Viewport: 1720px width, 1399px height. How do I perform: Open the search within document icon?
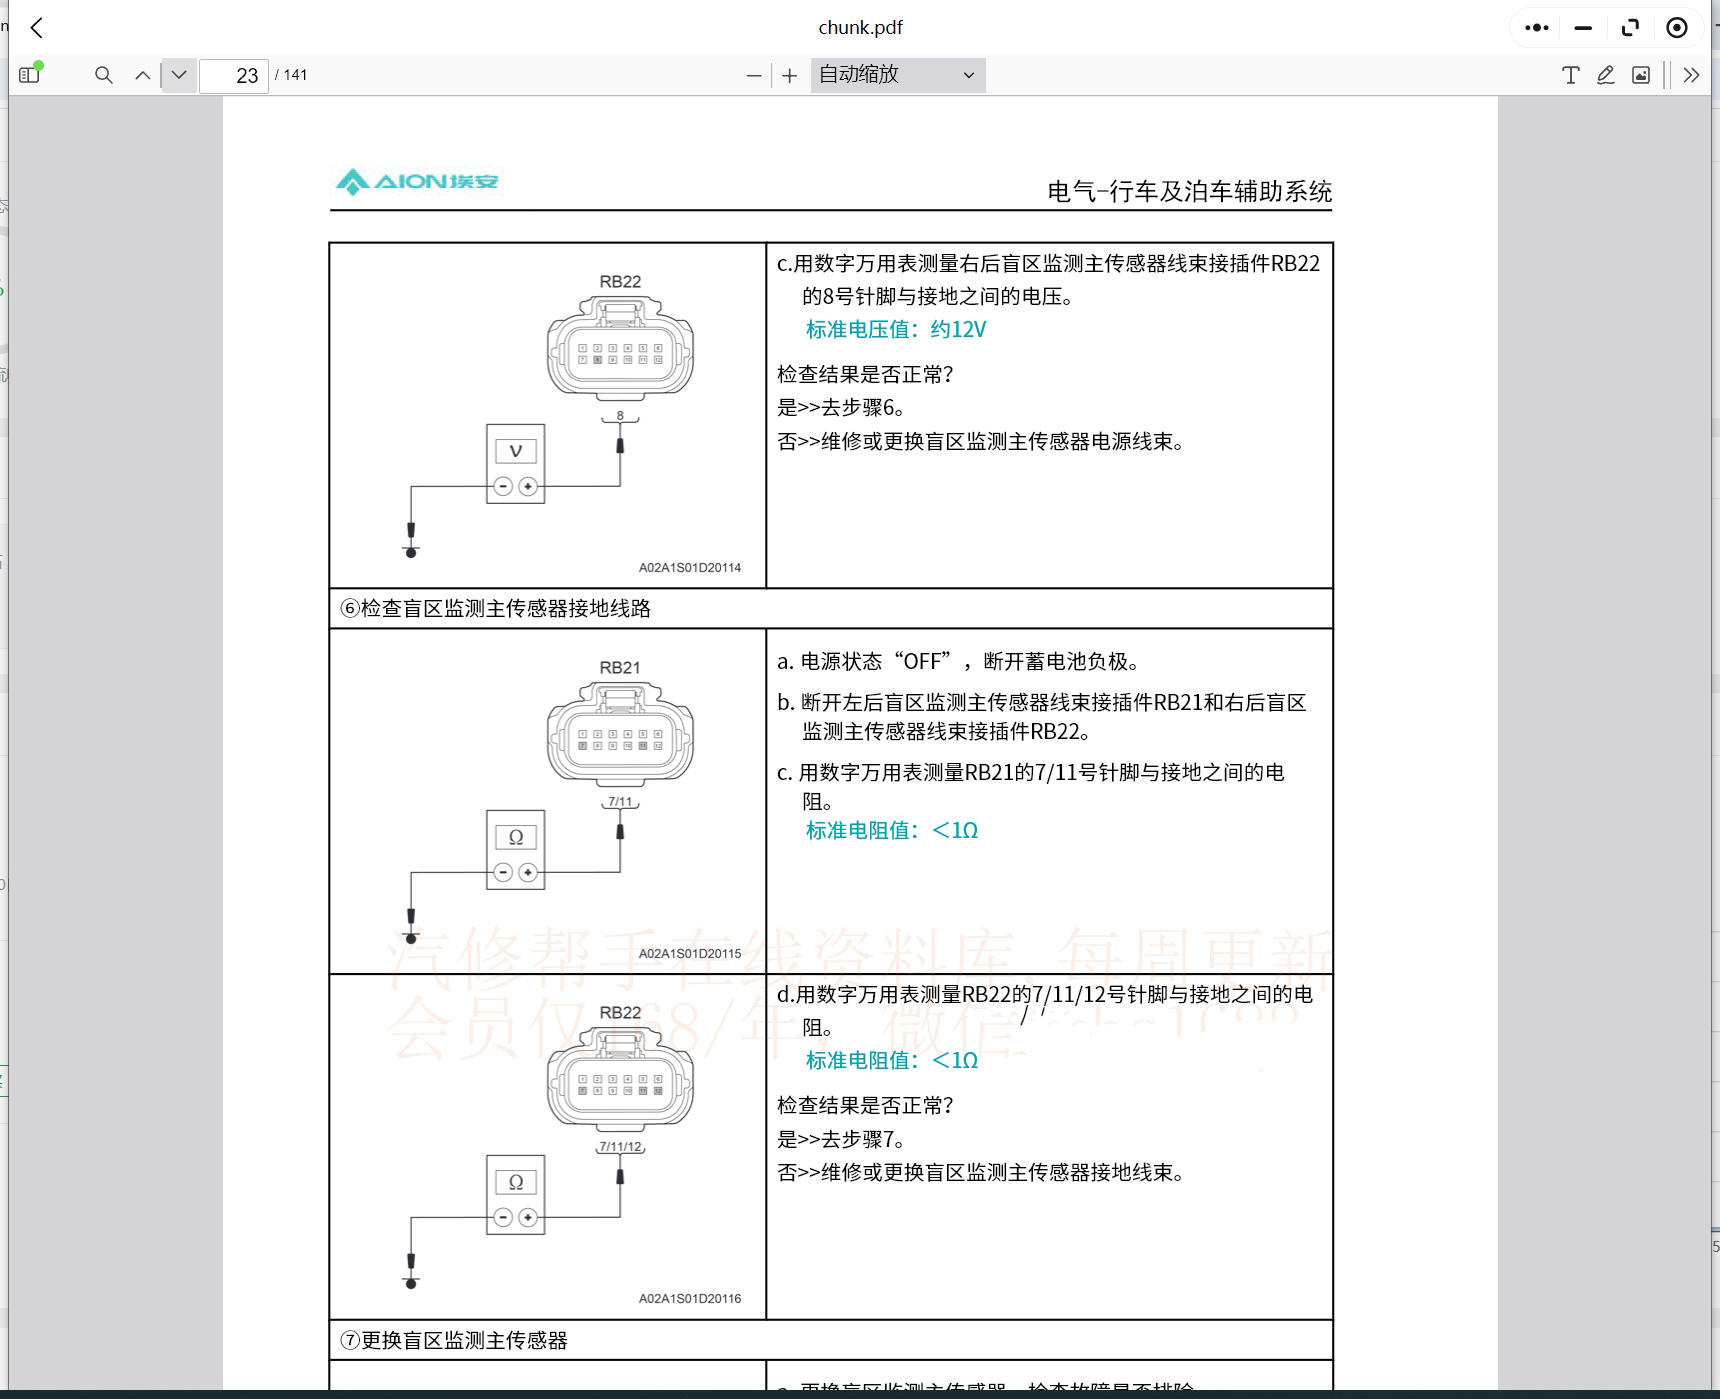(x=103, y=75)
